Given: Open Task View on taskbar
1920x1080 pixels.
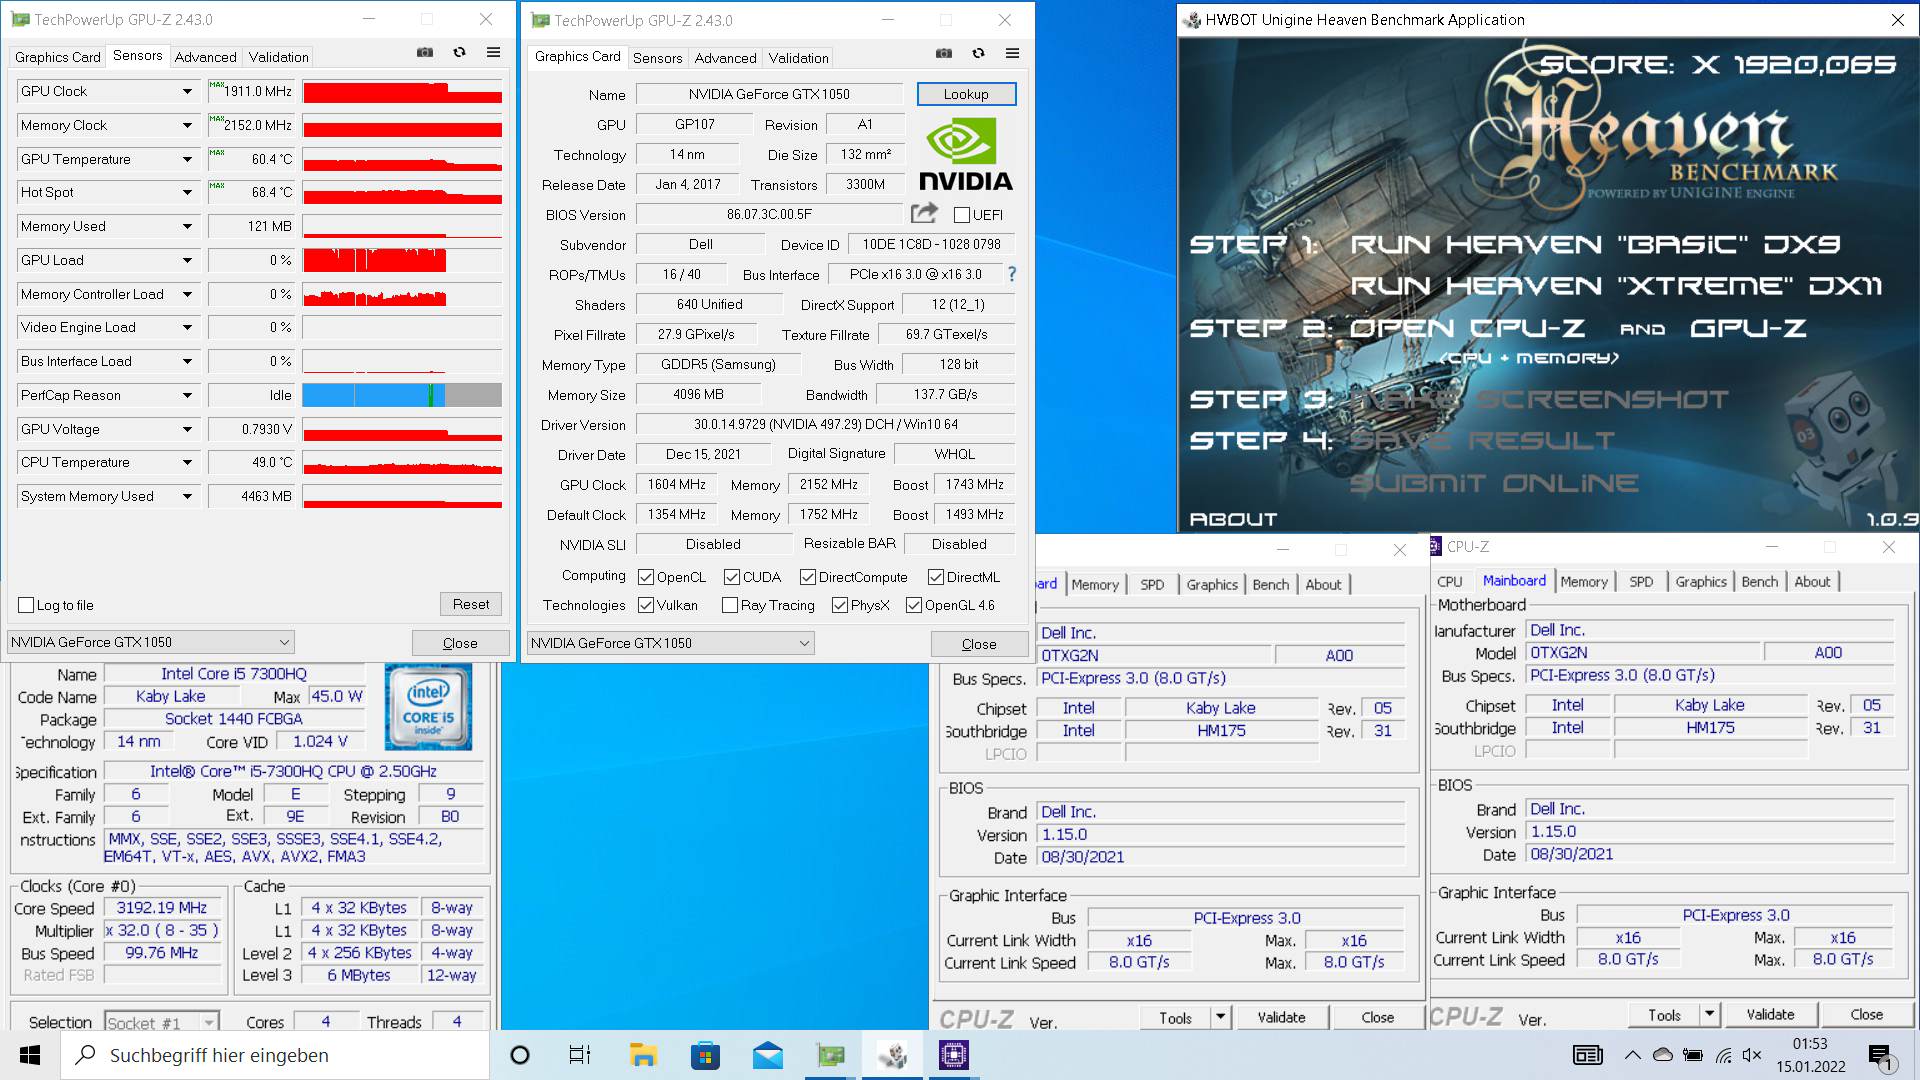Looking at the screenshot, I should (580, 1055).
